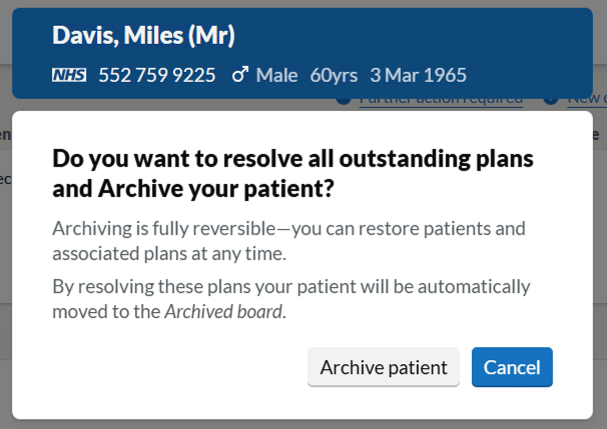Click the NHS logo badge
Screen dimensions: 607x429
tap(69, 75)
